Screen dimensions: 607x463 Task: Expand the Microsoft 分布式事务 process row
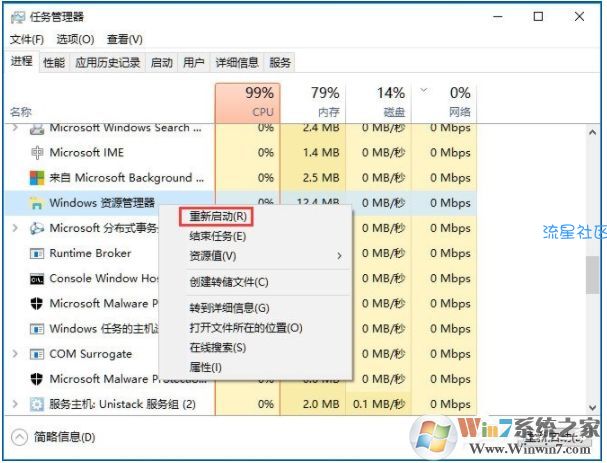pos(15,228)
